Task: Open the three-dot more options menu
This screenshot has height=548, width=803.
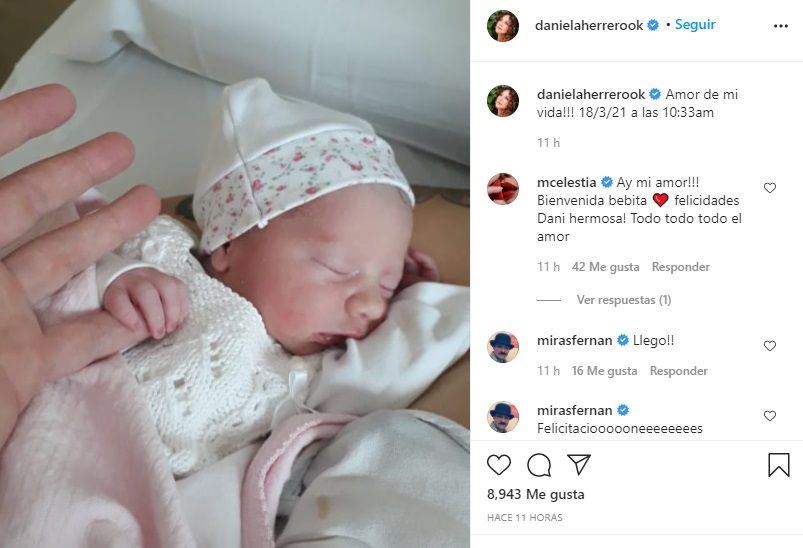Action: (780, 26)
